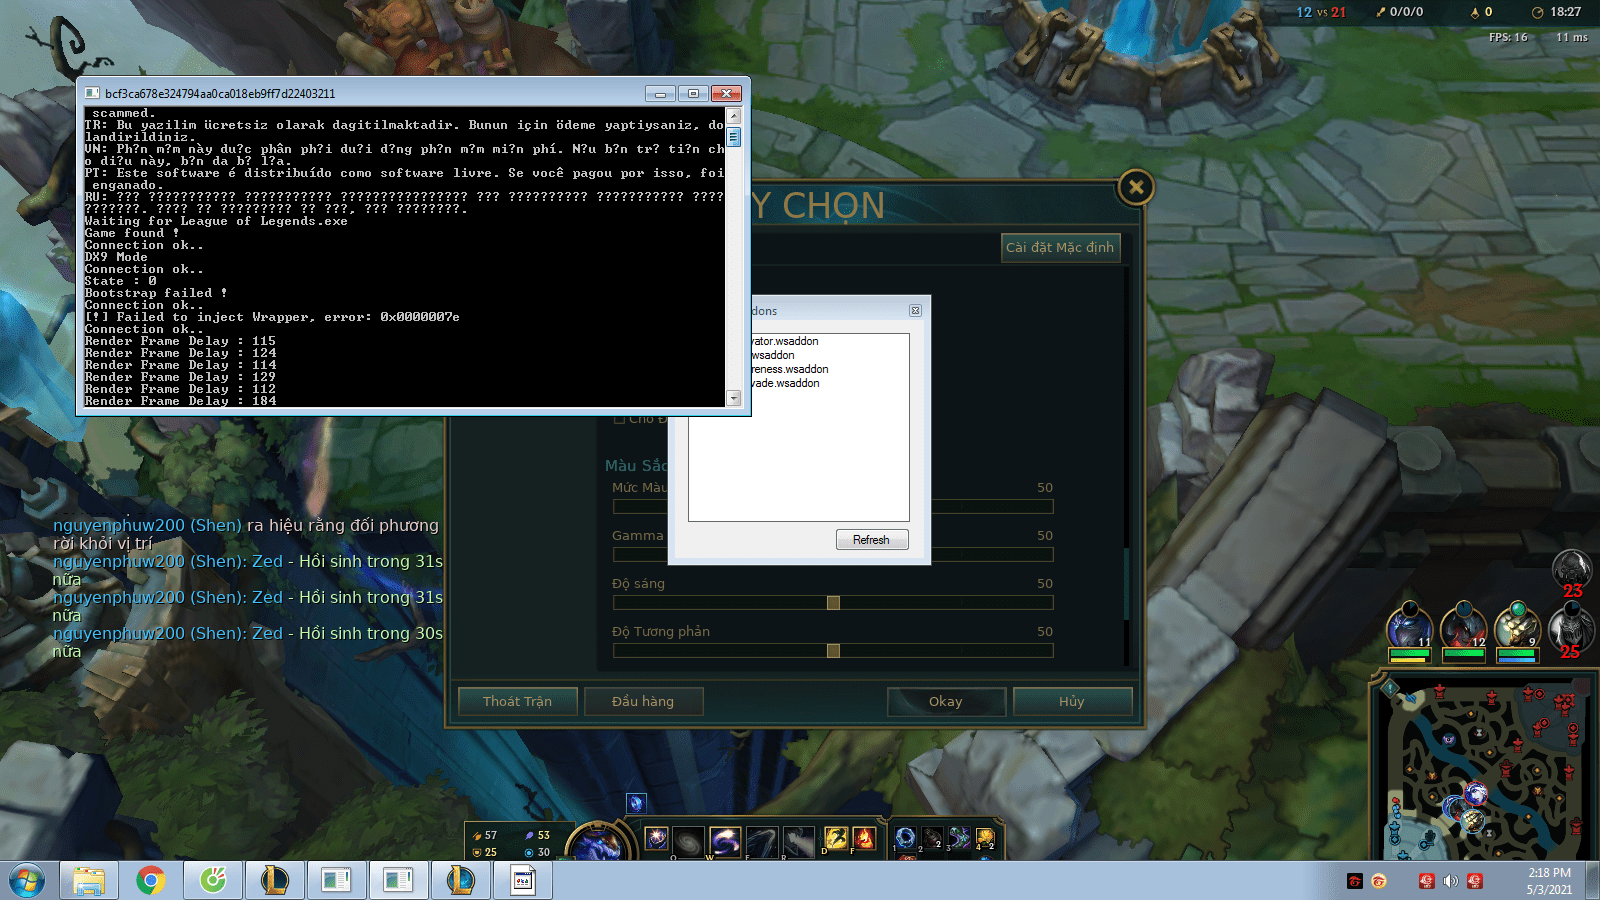Close the addons dialog
The image size is (1600, 900).
coord(915,311)
